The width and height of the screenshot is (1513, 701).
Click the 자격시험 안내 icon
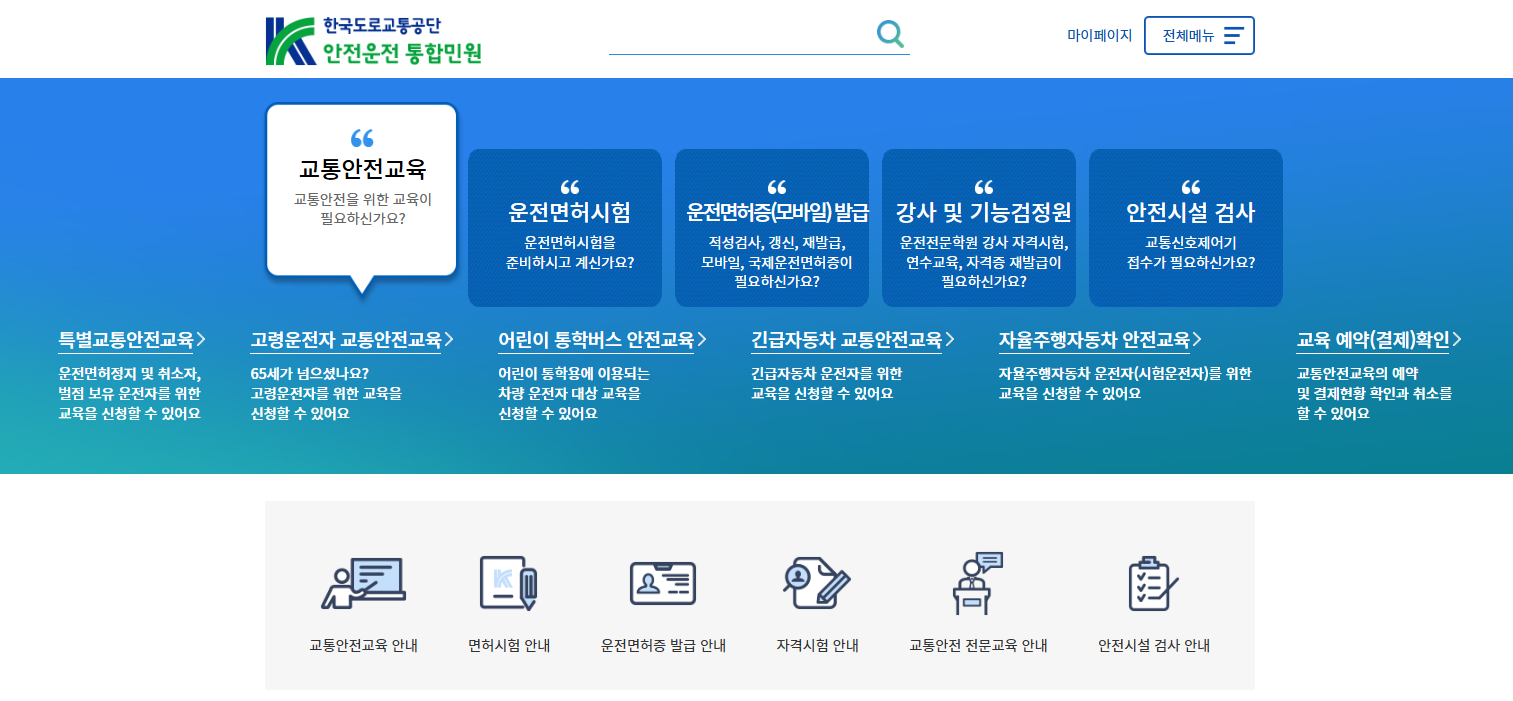[x=817, y=581]
